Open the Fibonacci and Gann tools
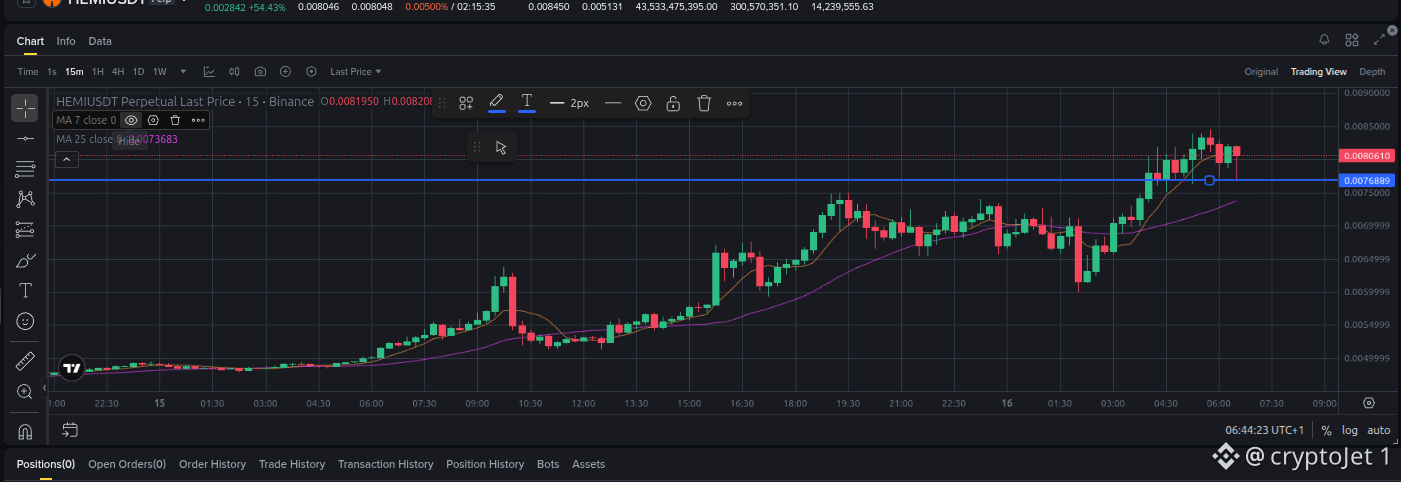The height and width of the screenshot is (482, 1401). point(25,169)
